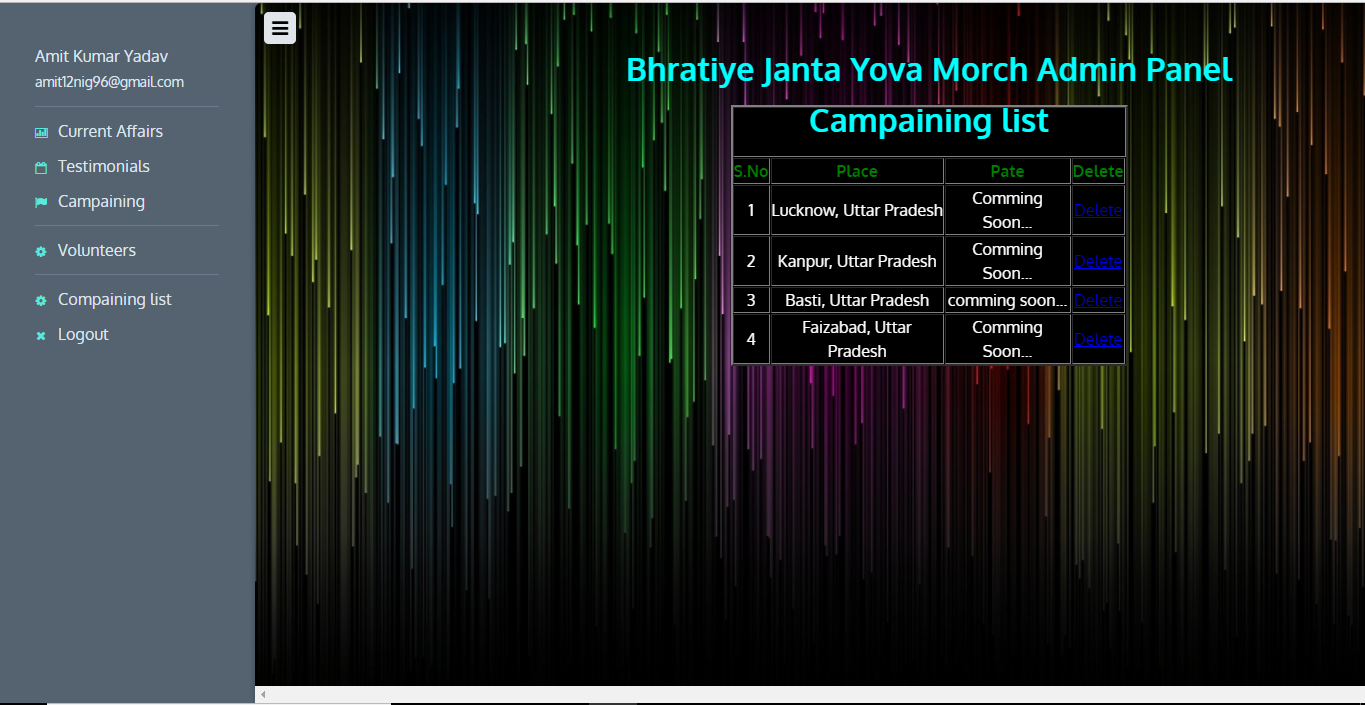Click the Place column header

tap(857, 171)
